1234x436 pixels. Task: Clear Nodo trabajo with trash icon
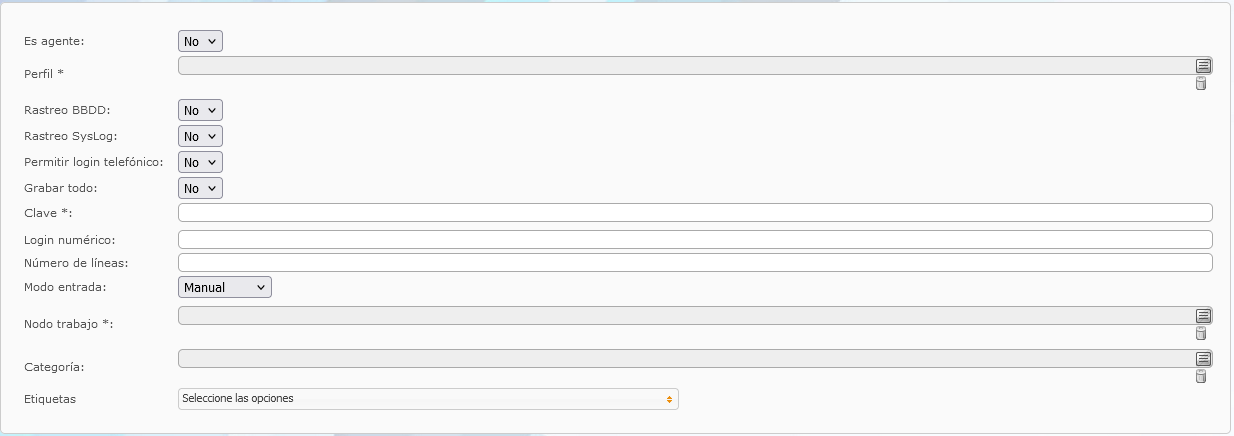point(1201,333)
